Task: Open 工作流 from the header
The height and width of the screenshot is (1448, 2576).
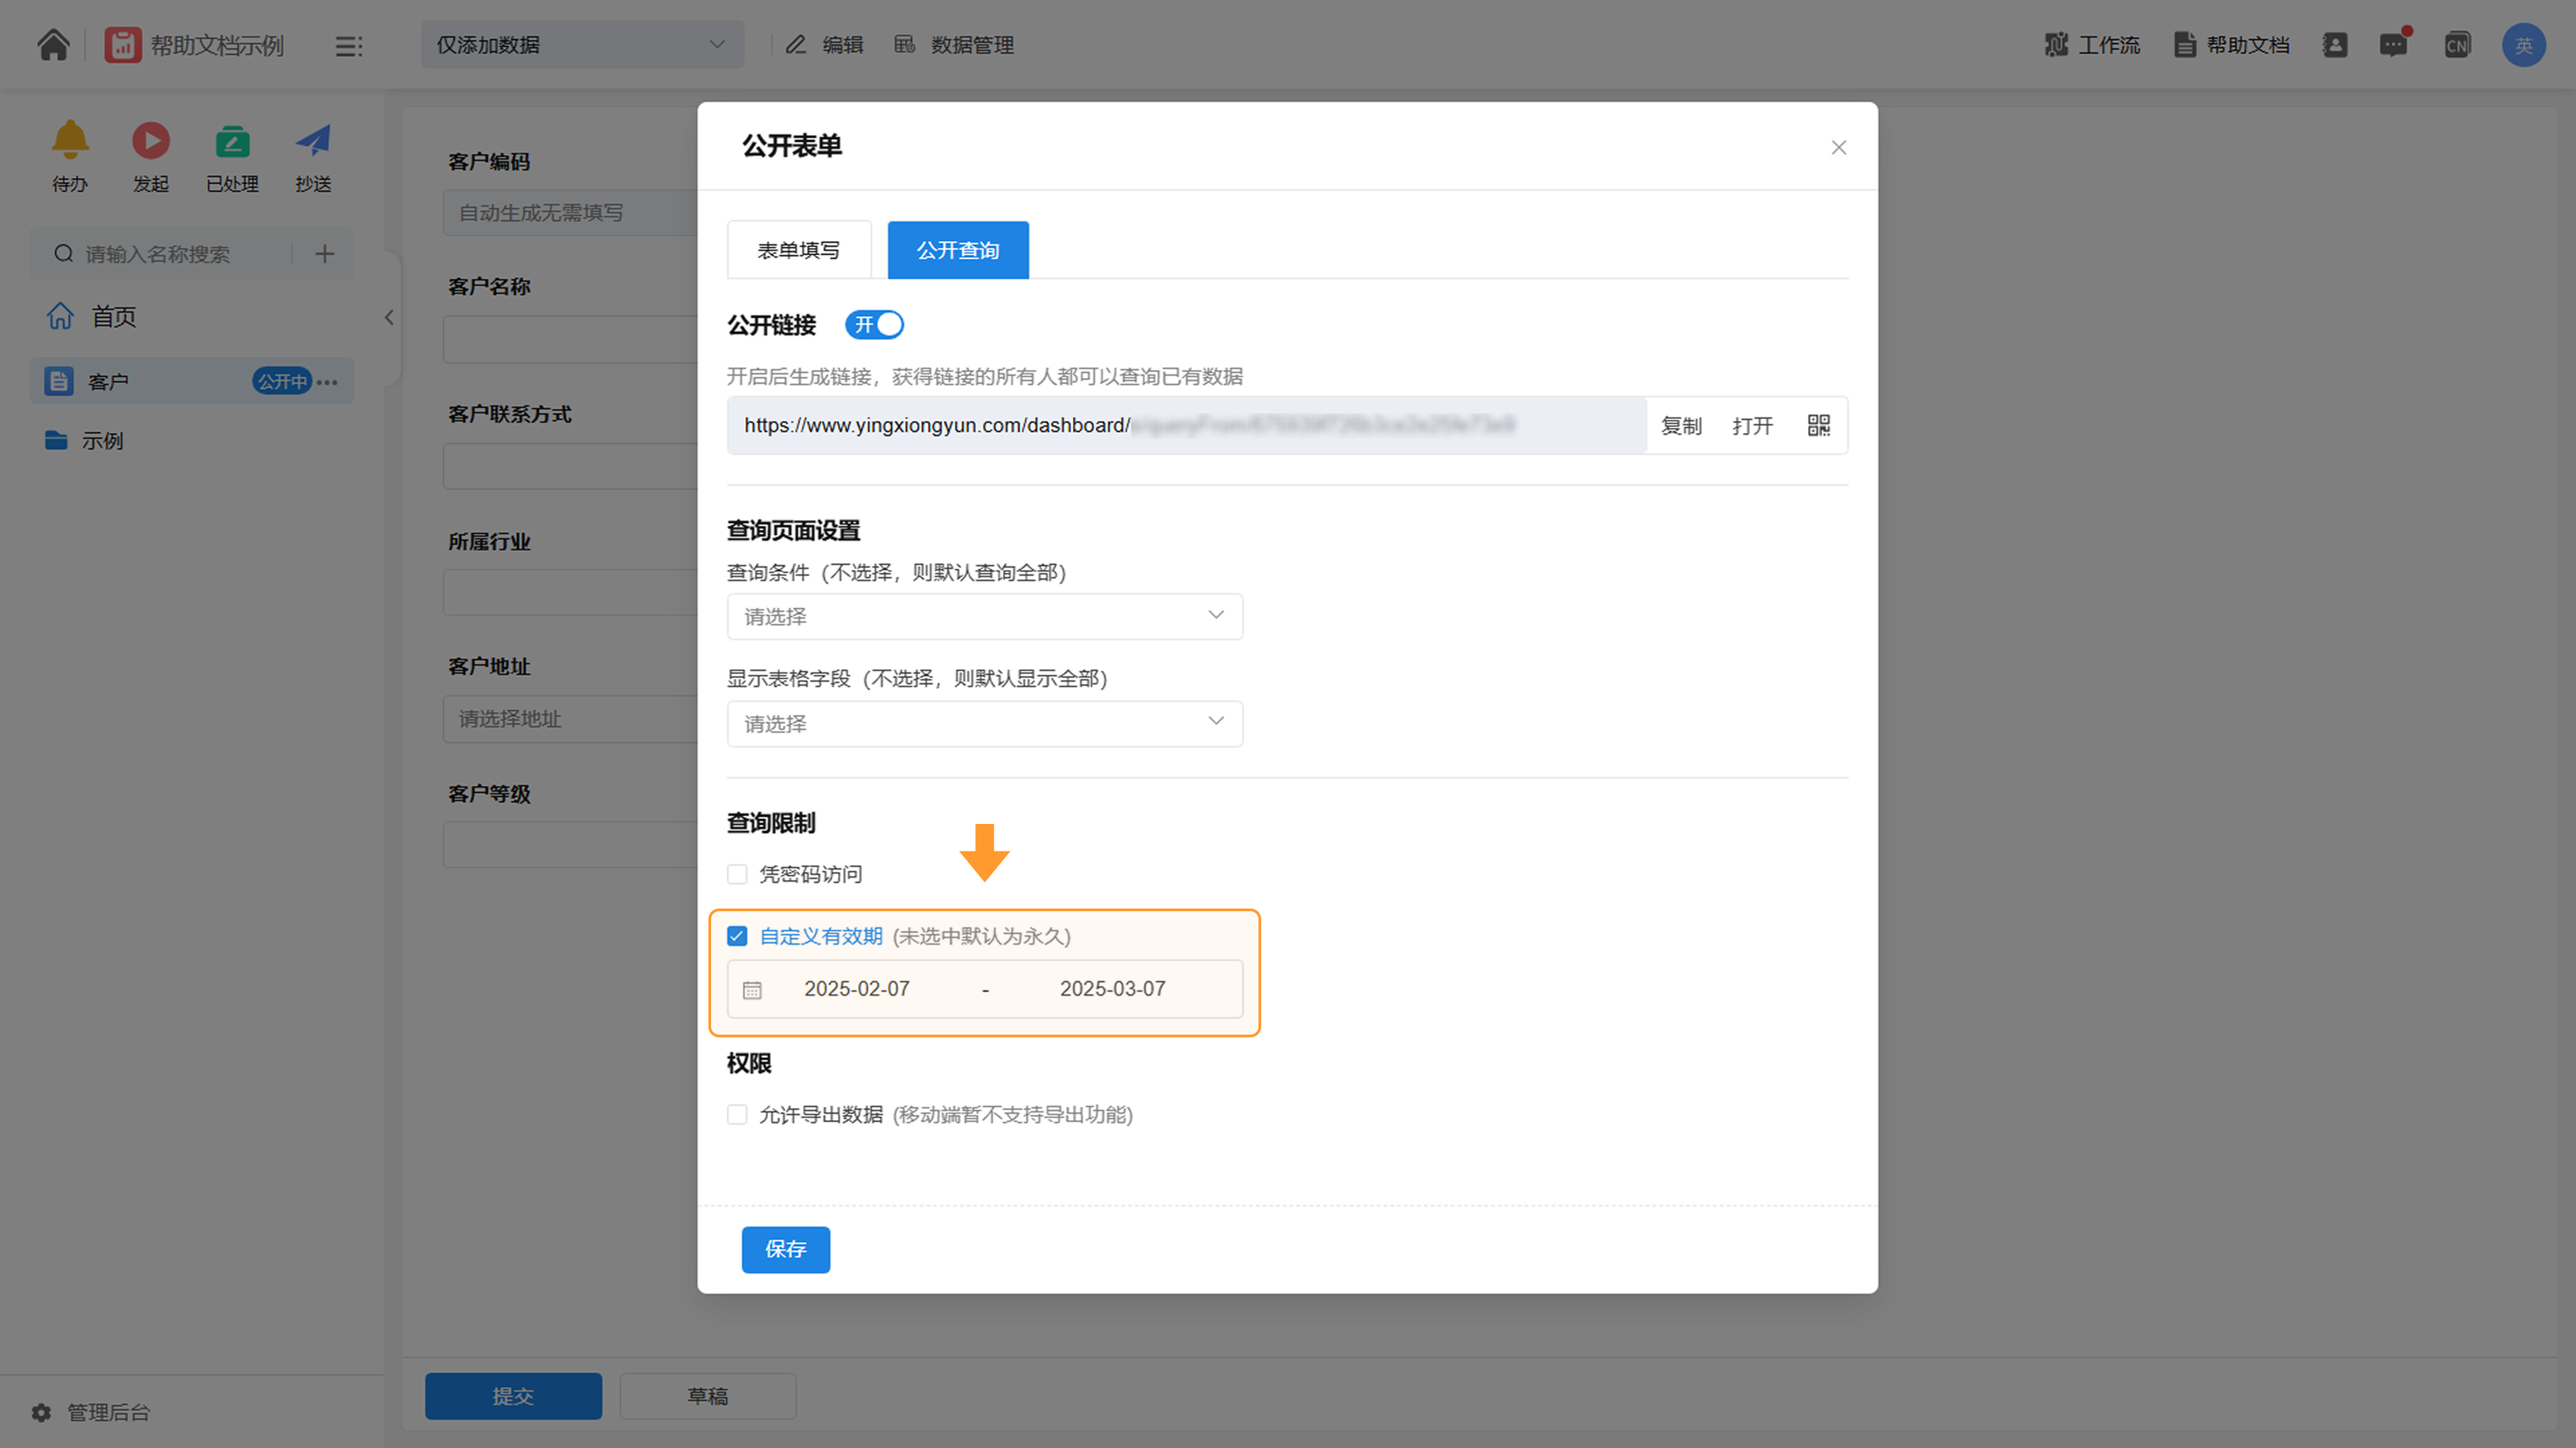Action: click(2092, 45)
